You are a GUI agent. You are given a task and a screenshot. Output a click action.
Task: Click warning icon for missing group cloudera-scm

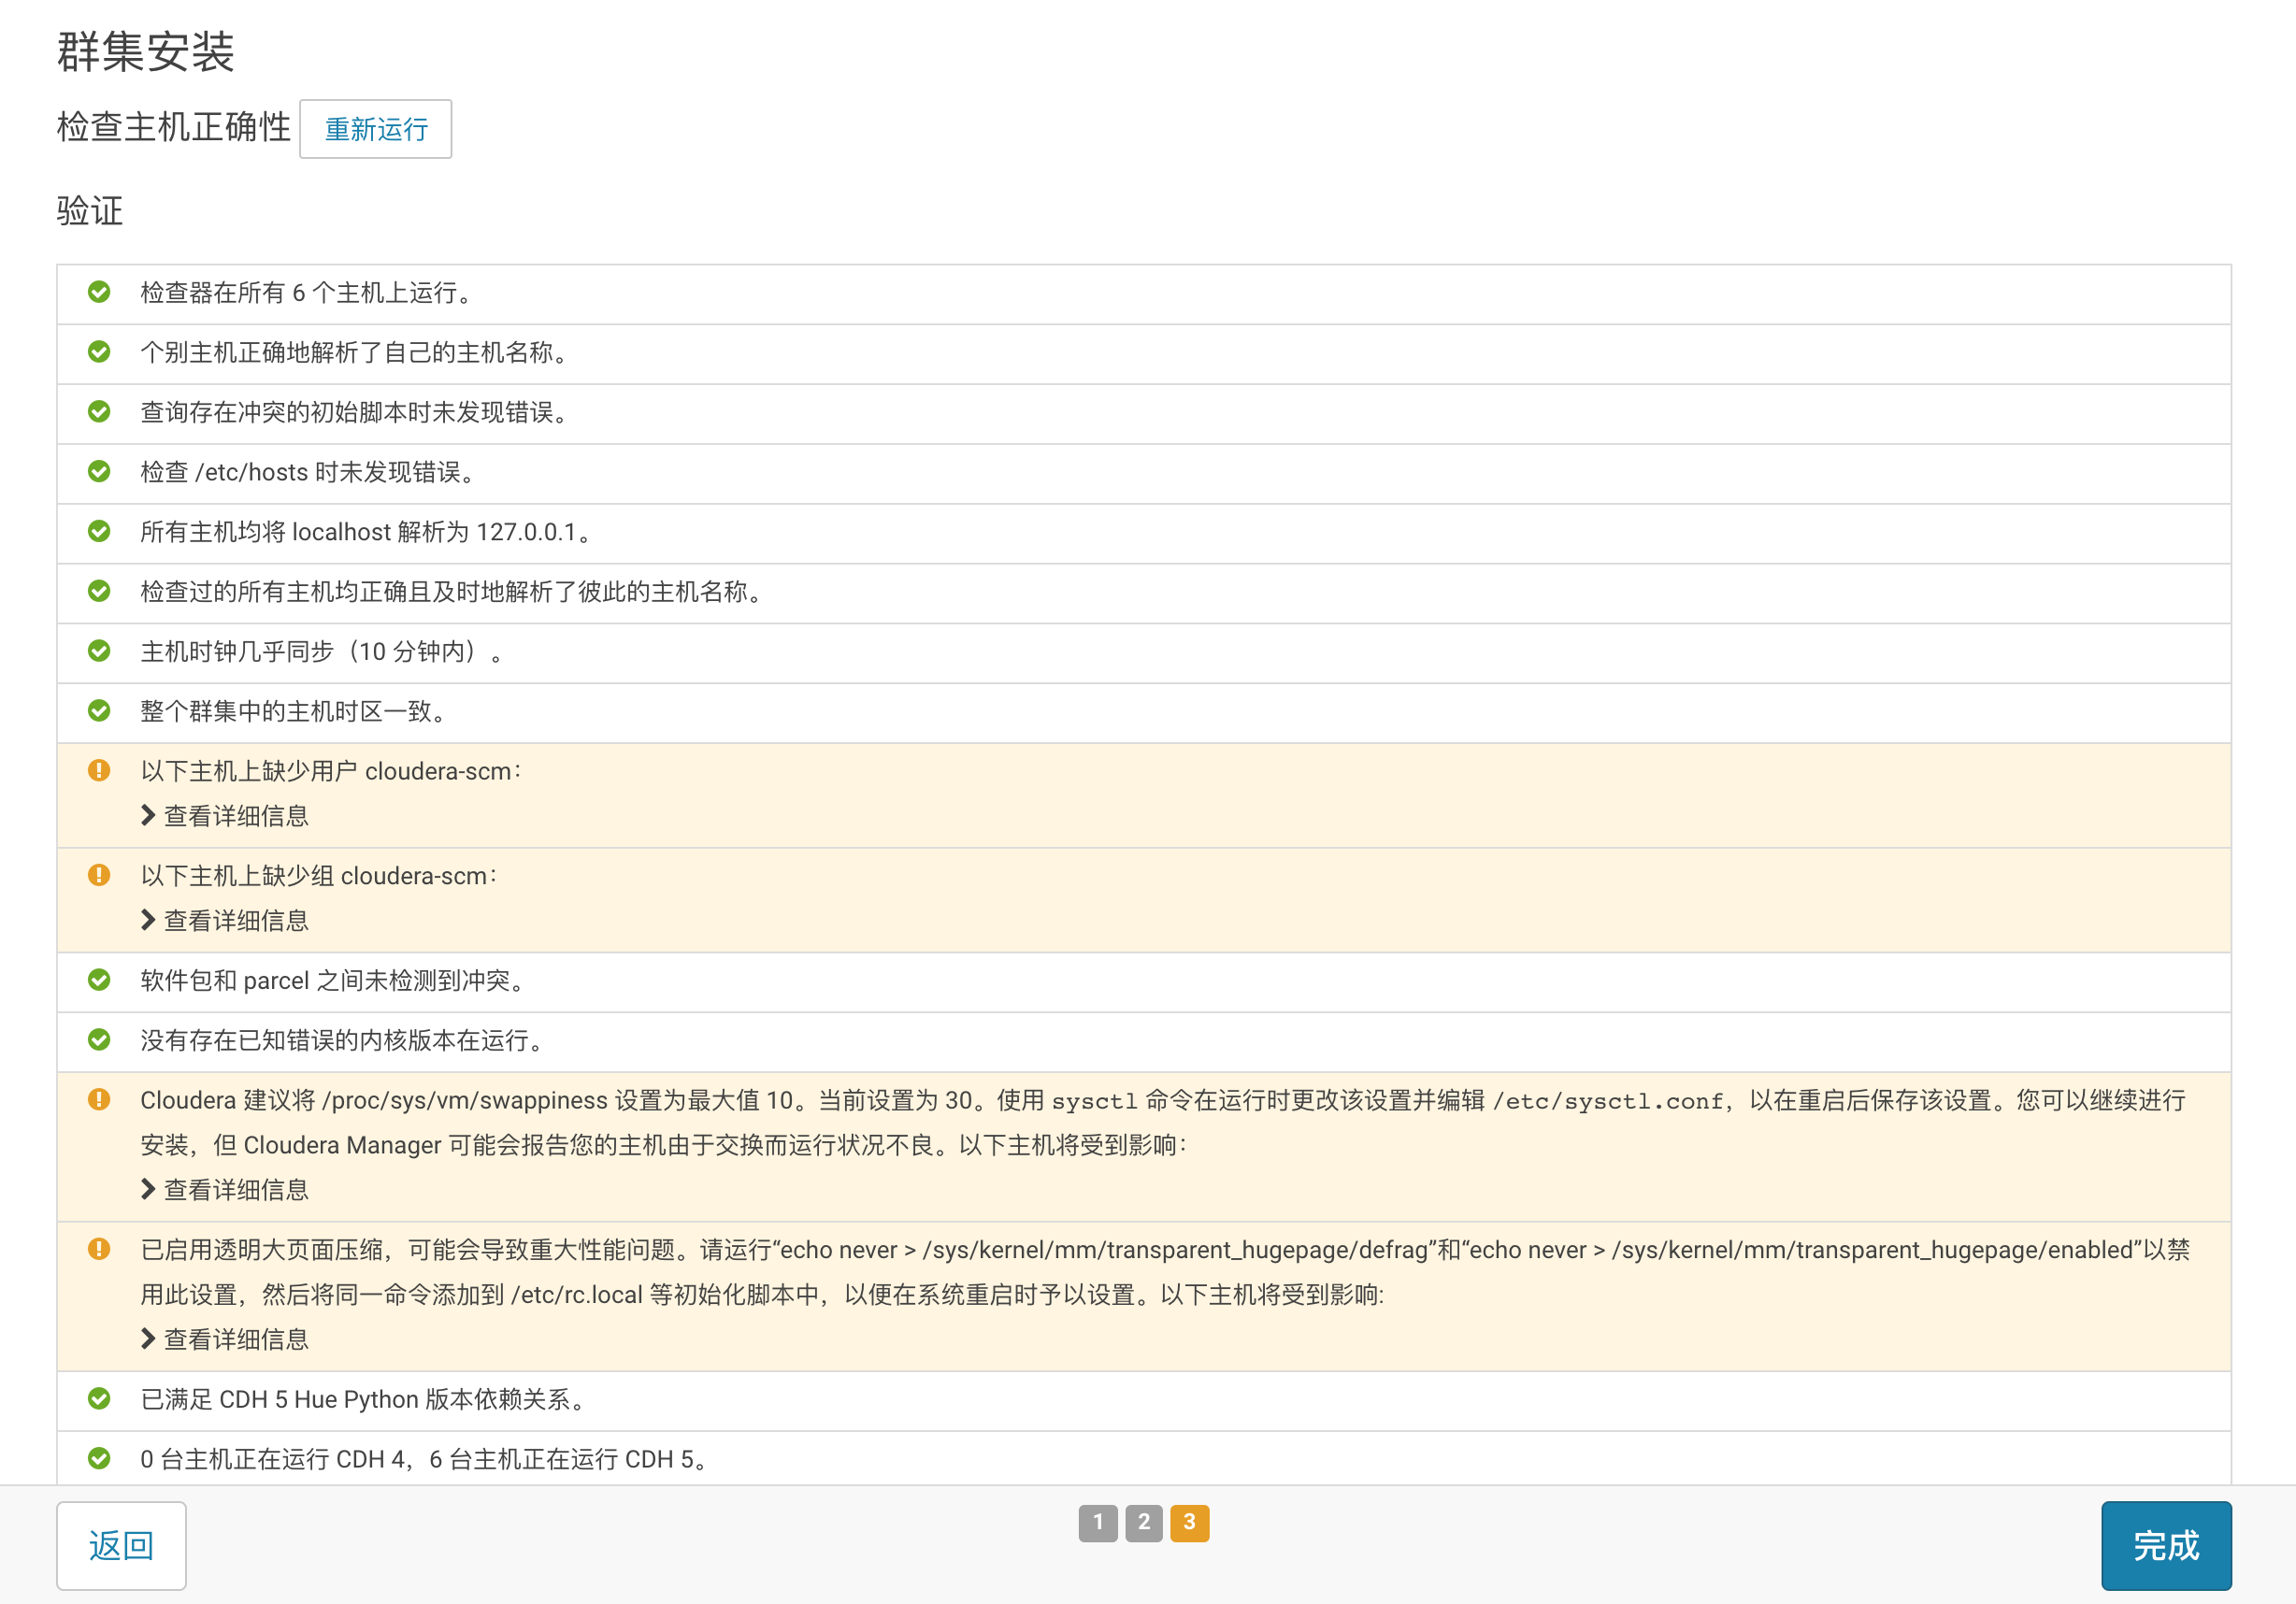(x=99, y=875)
